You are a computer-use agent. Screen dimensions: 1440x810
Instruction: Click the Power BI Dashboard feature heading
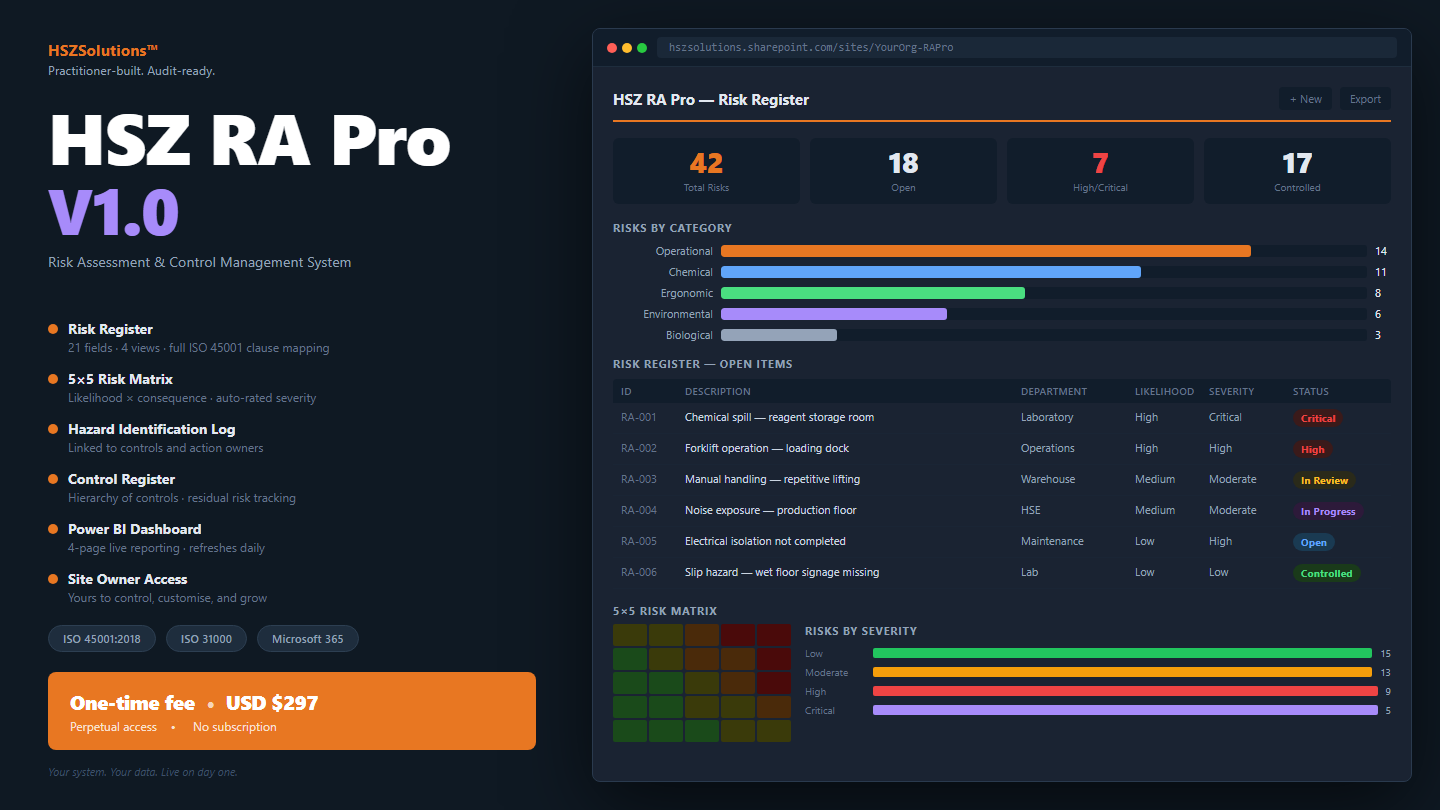click(x=134, y=529)
